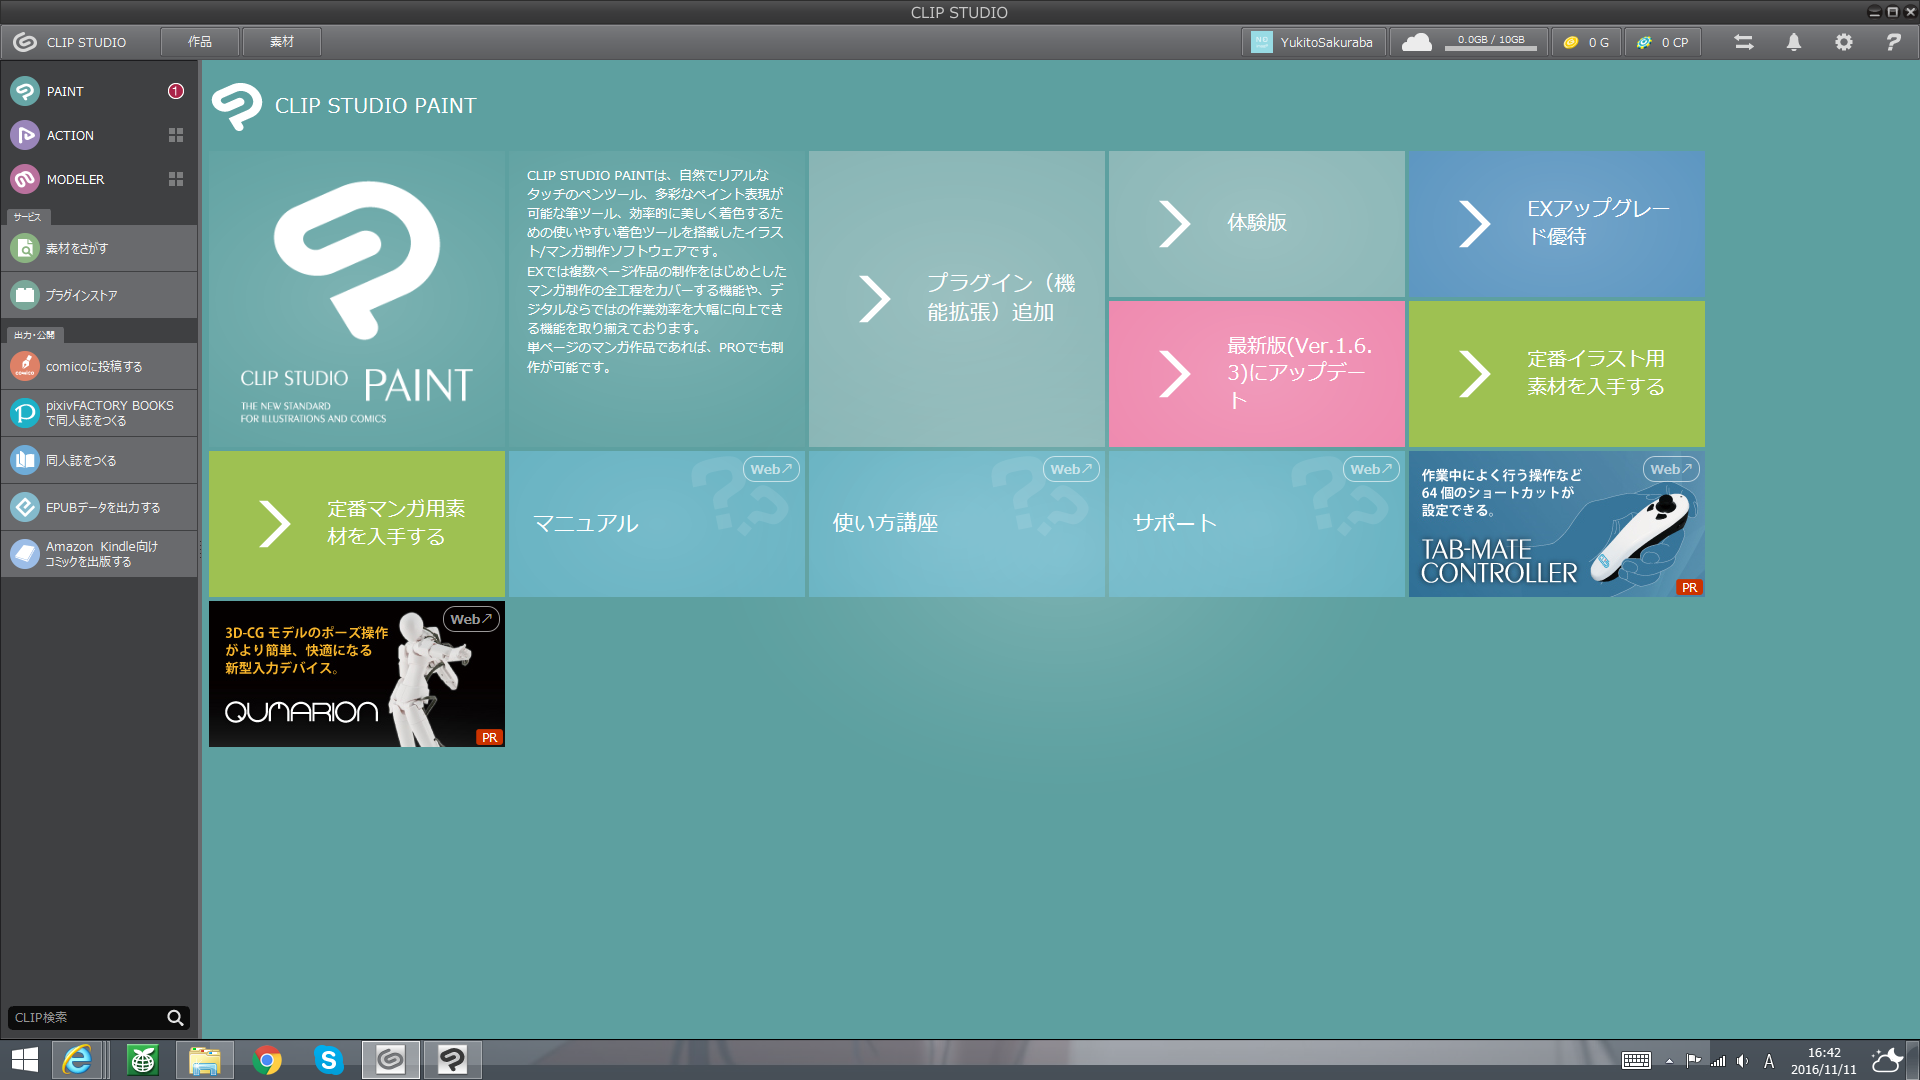This screenshot has height=1080, width=1920.
Task: Open TAB-MATE CONTROLLER ad banner
Action: 1557,524
